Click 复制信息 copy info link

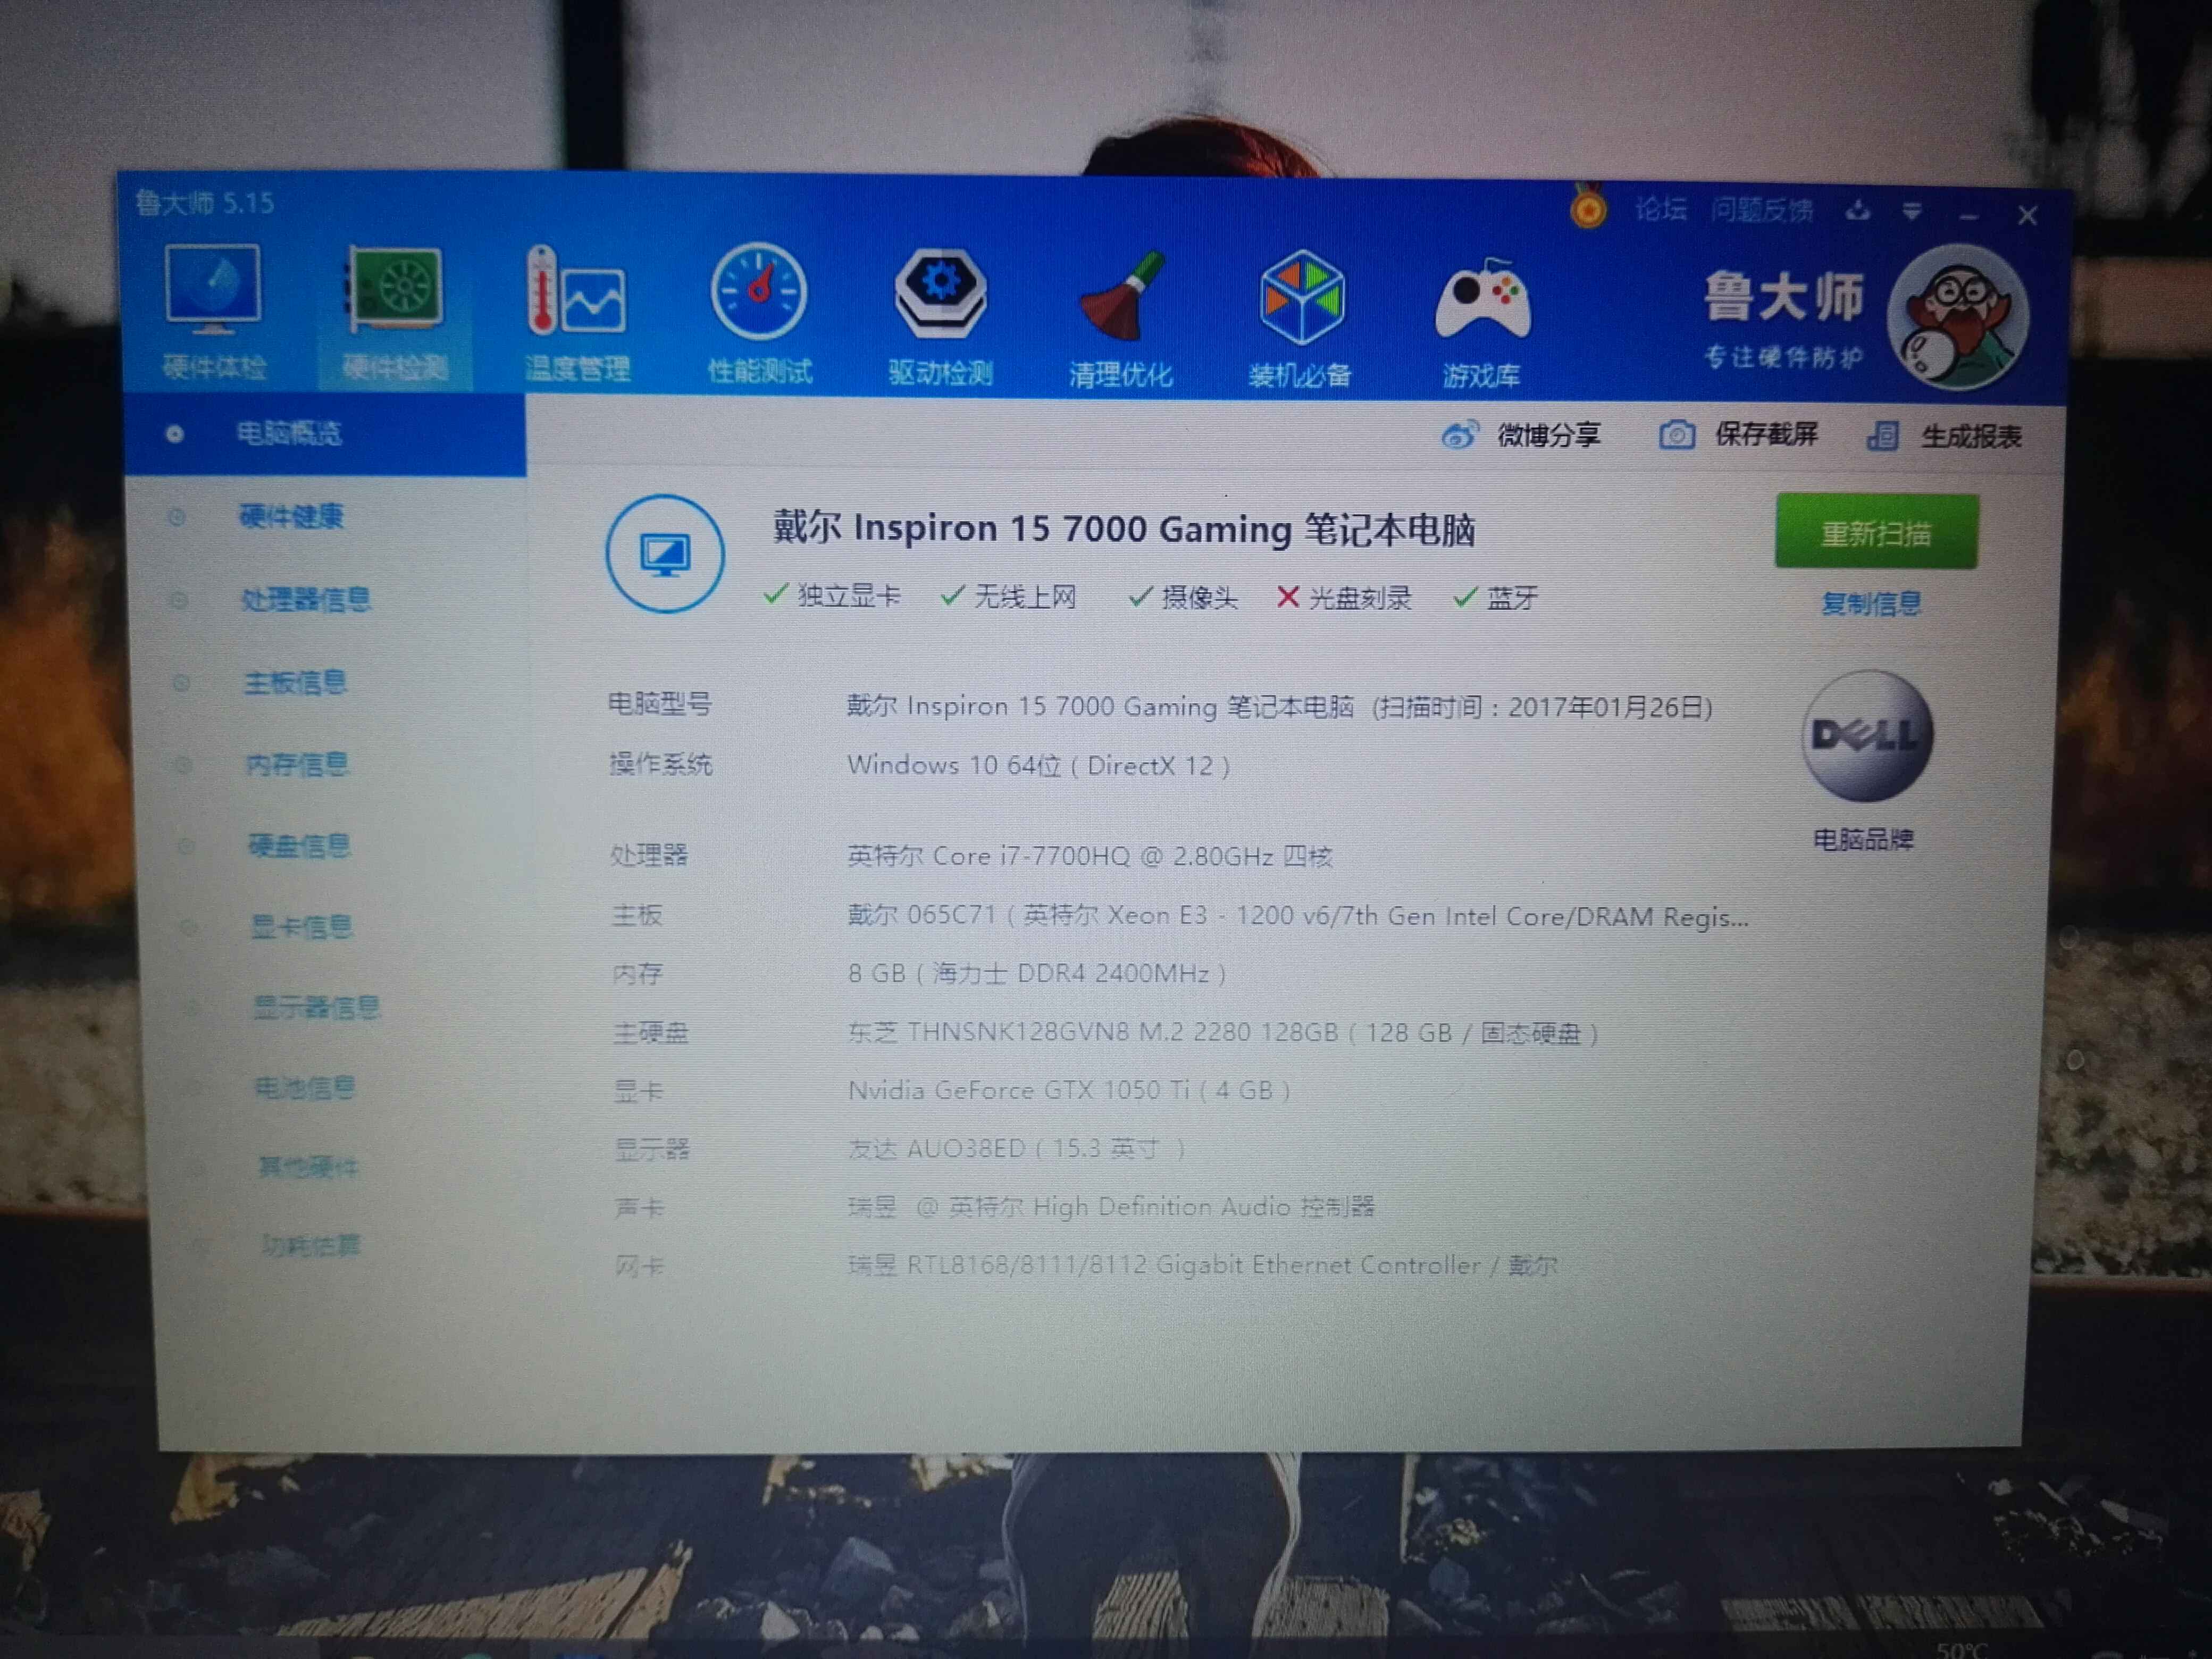pos(1870,603)
